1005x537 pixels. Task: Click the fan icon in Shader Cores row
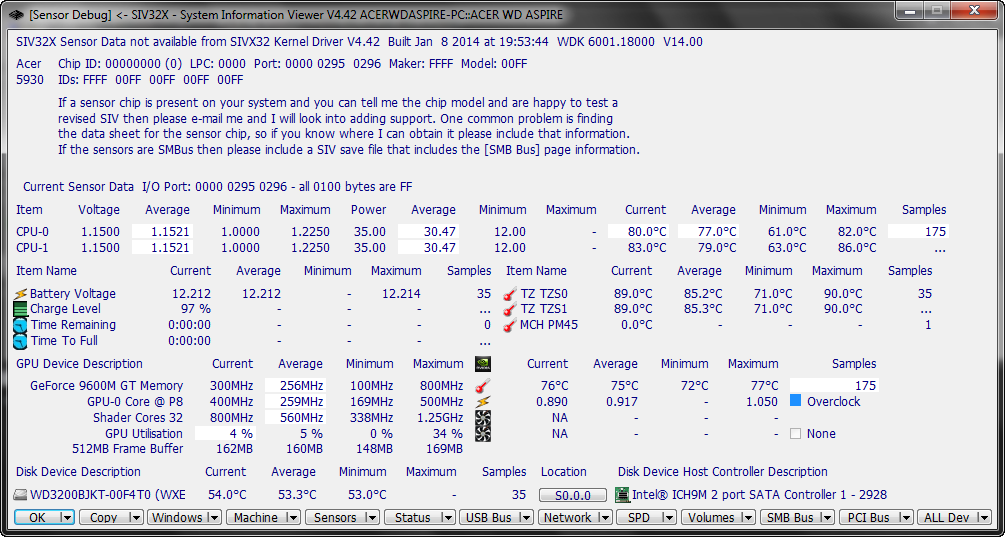tap(483, 418)
